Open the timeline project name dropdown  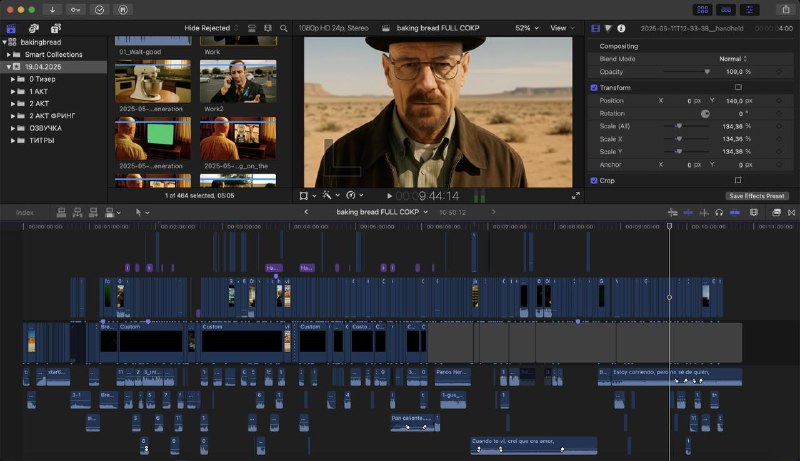coord(382,212)
